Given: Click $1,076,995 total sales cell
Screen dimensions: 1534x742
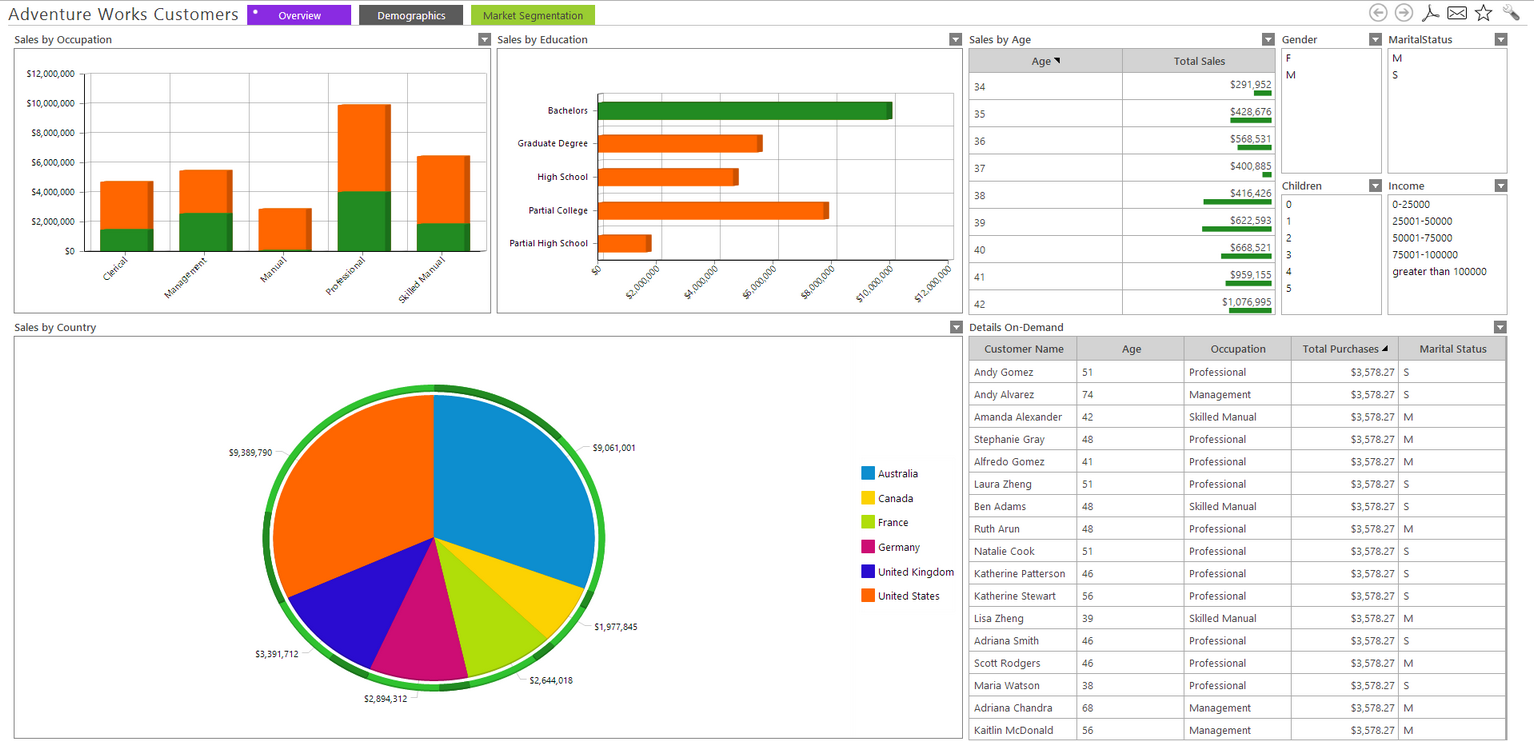Looking at the screenshot, I should [1199, 303].
